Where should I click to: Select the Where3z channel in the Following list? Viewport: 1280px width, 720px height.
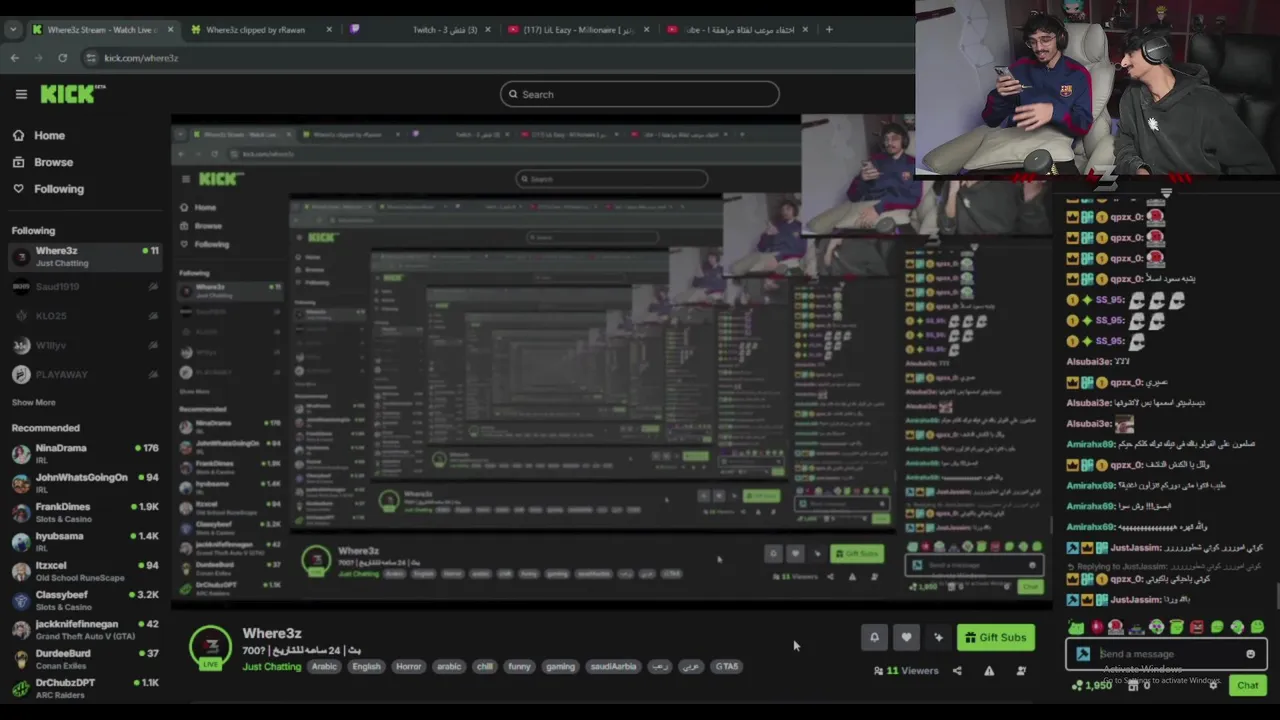85,257
